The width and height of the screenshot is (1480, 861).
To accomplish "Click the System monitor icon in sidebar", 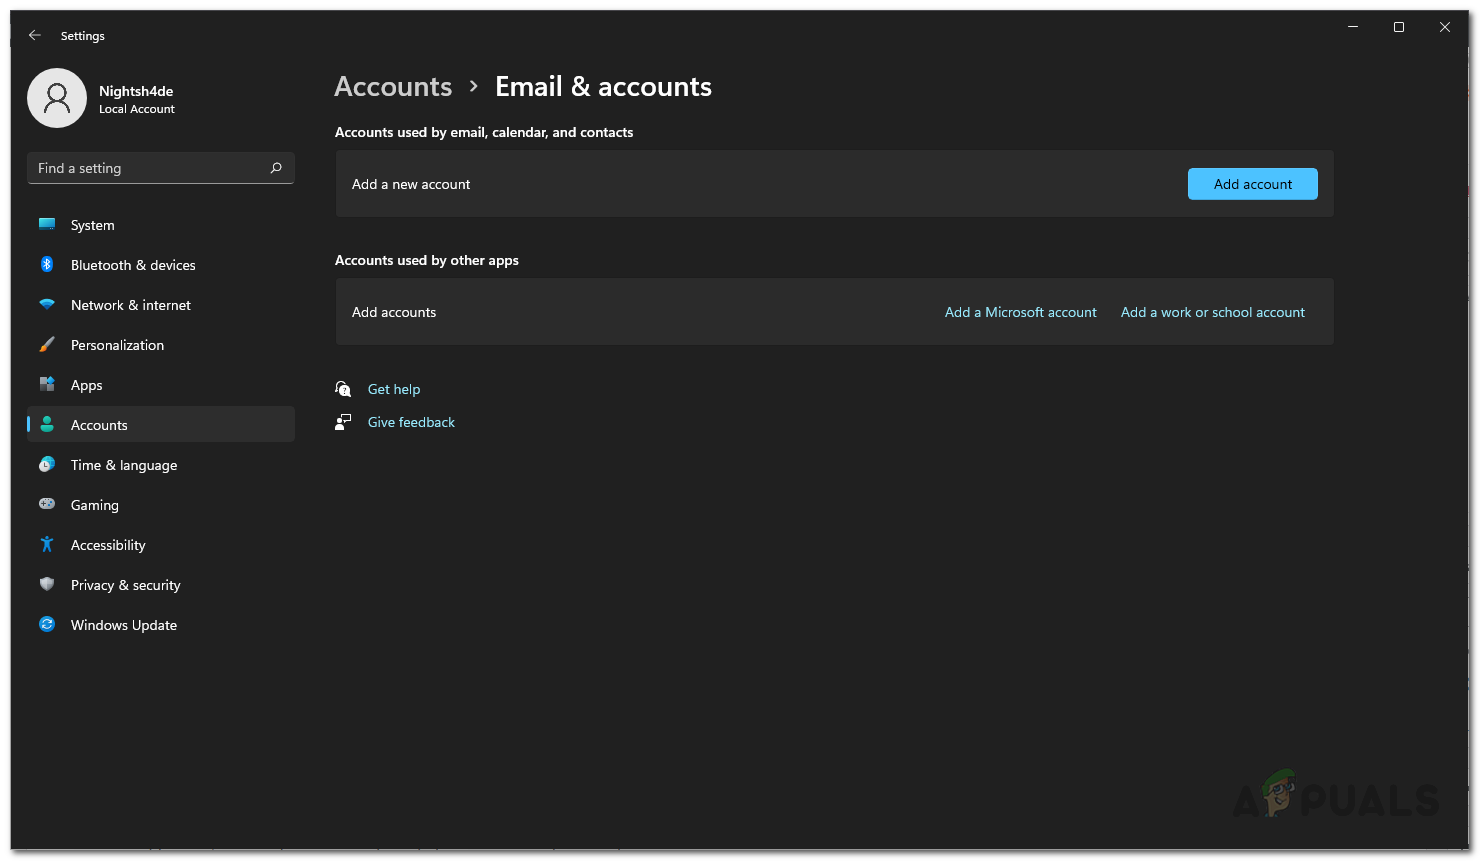I will [x=47, y=225].
